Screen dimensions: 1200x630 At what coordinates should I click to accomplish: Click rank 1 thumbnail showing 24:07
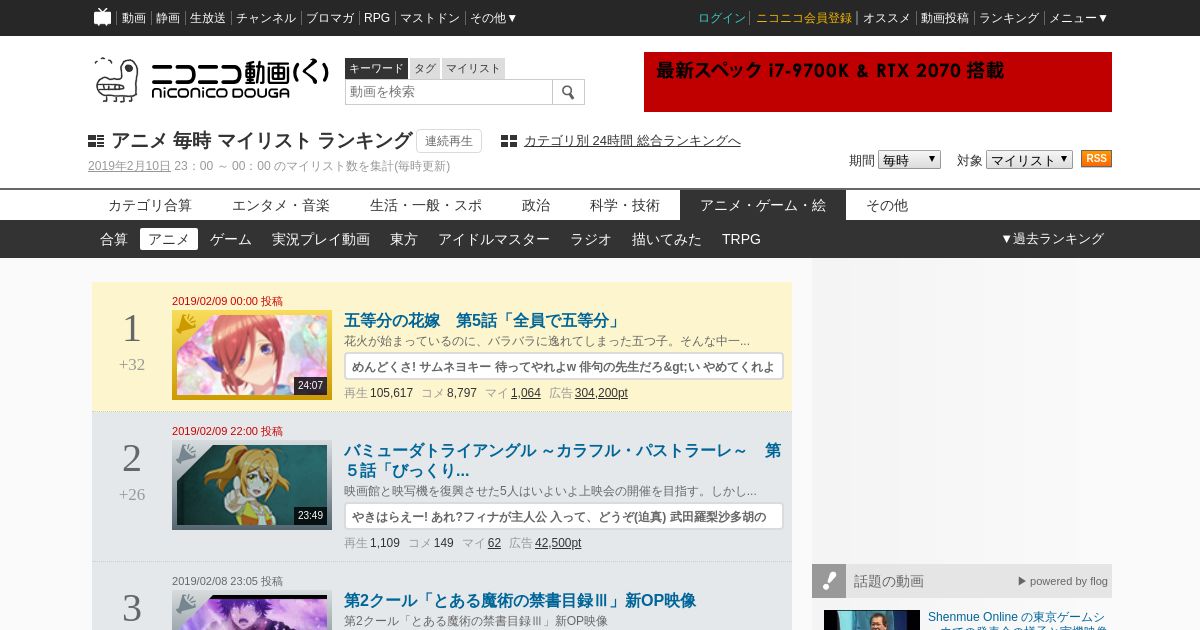click(x=252, y=355)
